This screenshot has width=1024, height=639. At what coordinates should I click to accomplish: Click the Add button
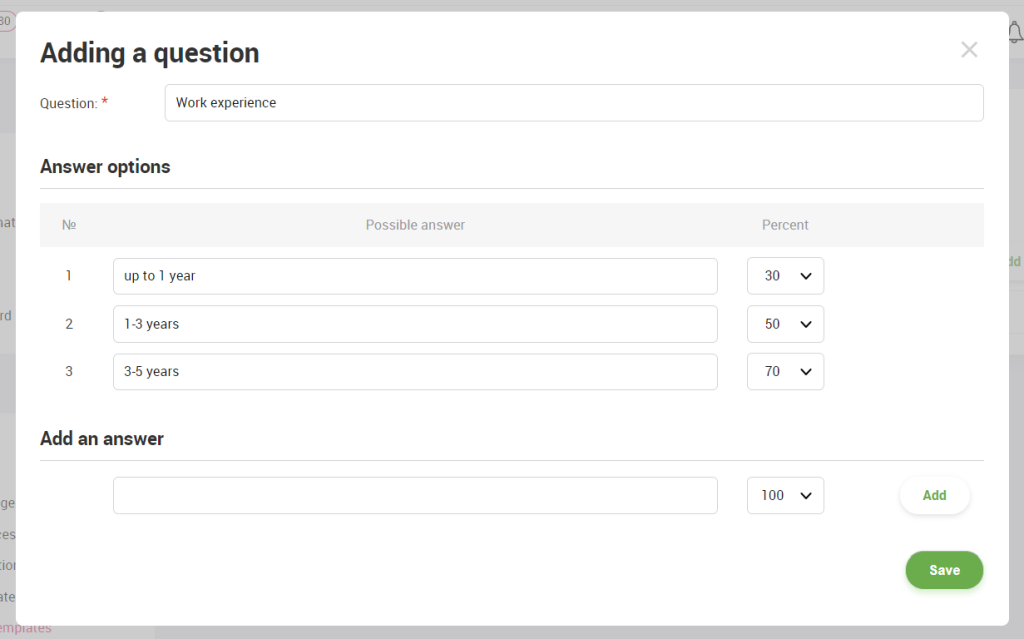[935, 495]
